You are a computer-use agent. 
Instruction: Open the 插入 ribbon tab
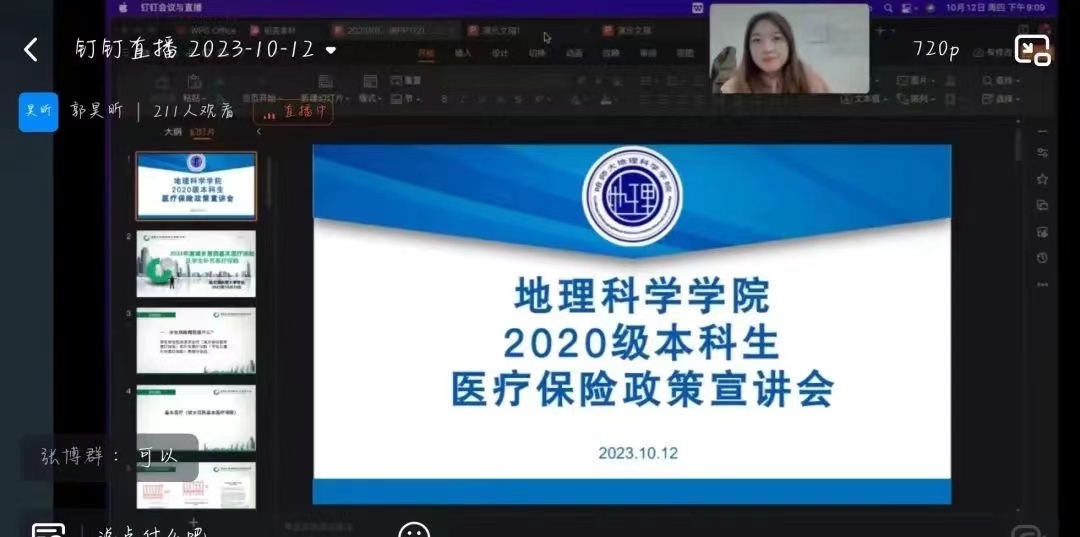coord(463,53)
